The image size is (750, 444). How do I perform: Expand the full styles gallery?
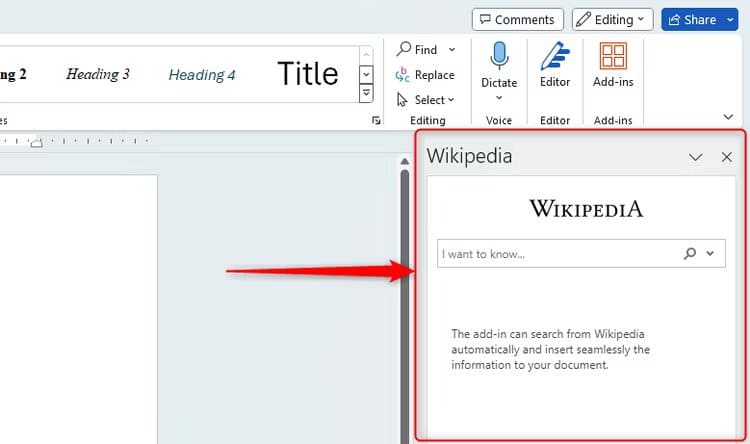[366, 93]
